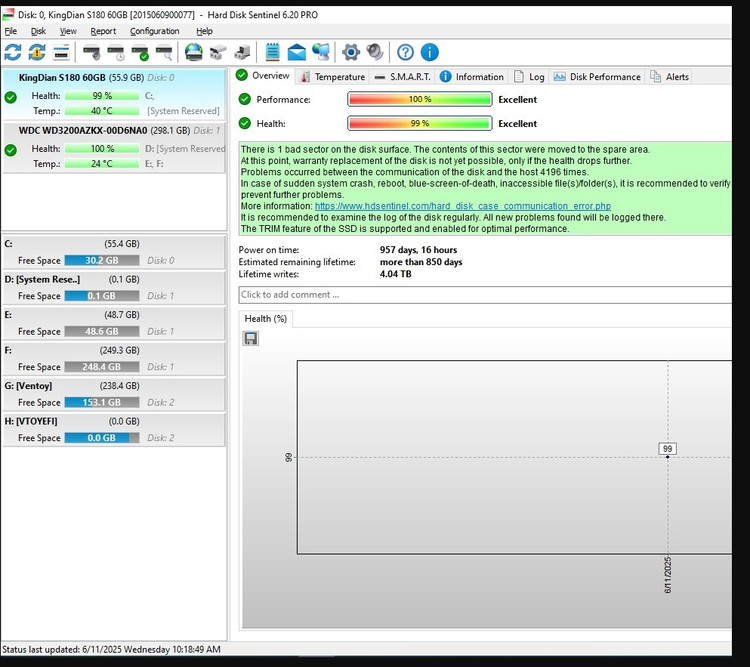Click the Performance 100 % gradient bar
Screen dimensions: 750x667
419,99
